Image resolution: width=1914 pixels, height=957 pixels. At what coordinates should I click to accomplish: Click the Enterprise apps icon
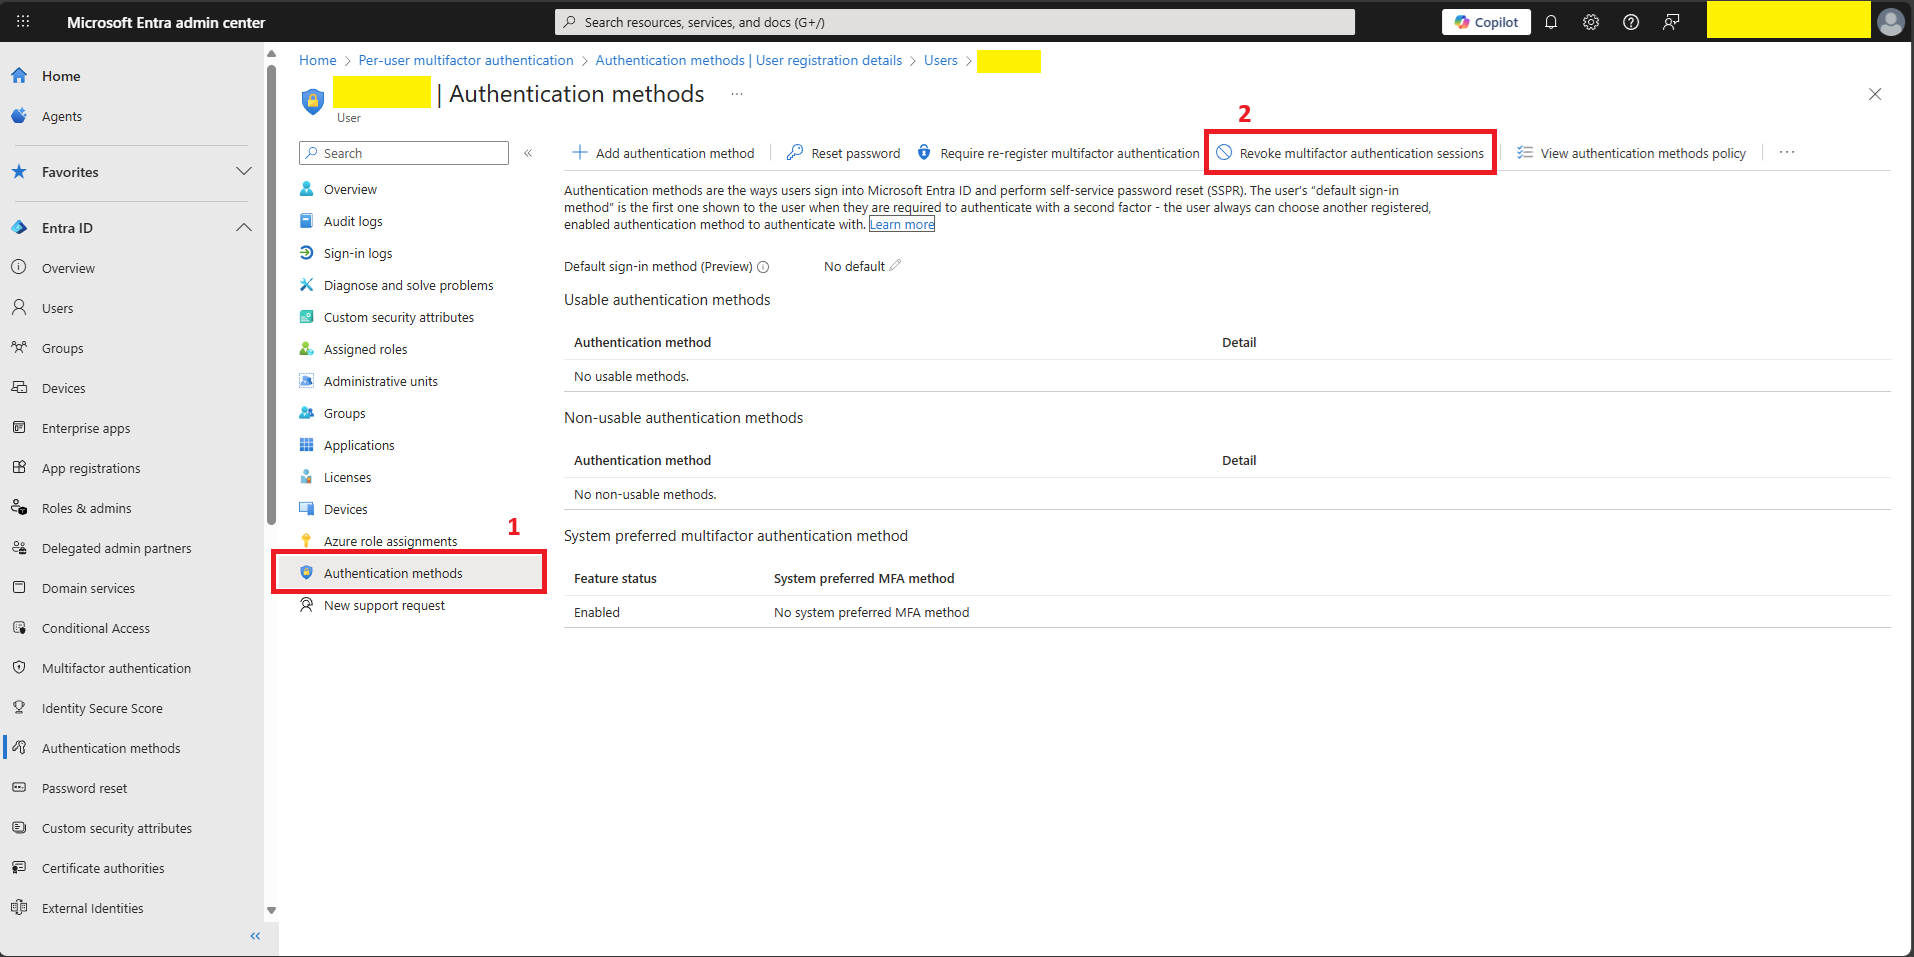click(19, 428)
